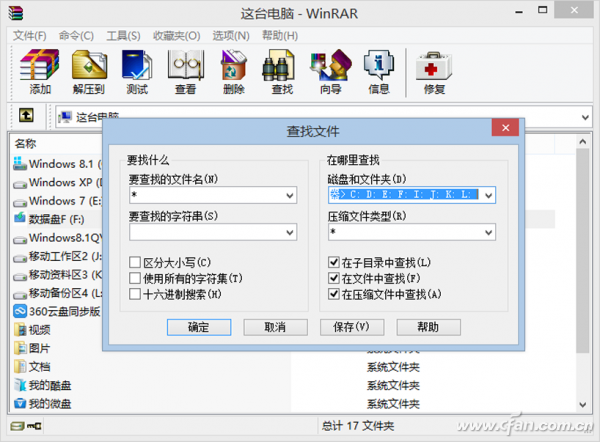
Task: Click the file list vertical scrollbar thumb
Action: pyautogui.click(x=583, y=251)
